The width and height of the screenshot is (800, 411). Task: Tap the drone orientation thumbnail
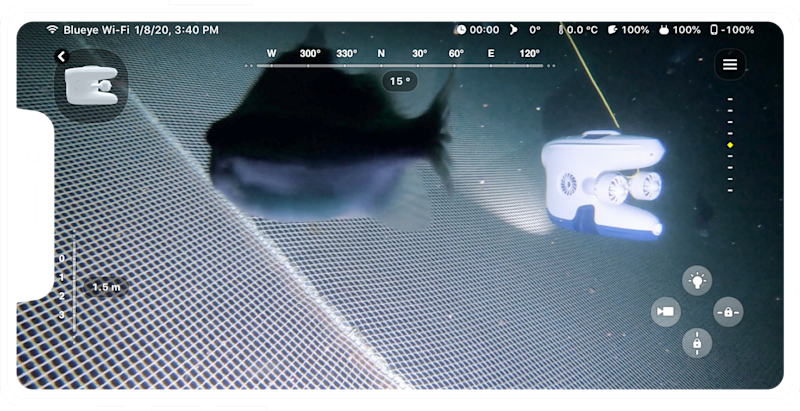click(92, 86)
